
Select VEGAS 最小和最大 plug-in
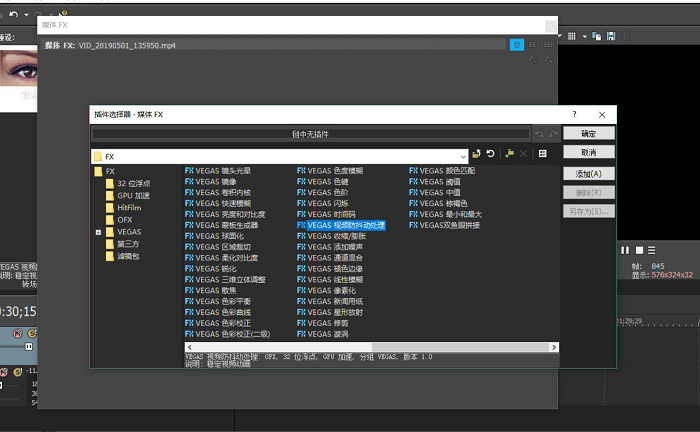point(446,214)
